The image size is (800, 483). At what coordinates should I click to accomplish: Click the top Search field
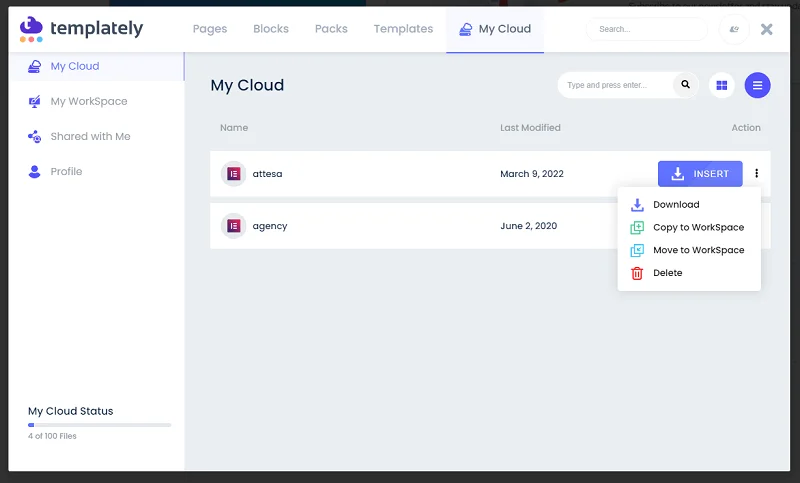[x=646, y=29]
